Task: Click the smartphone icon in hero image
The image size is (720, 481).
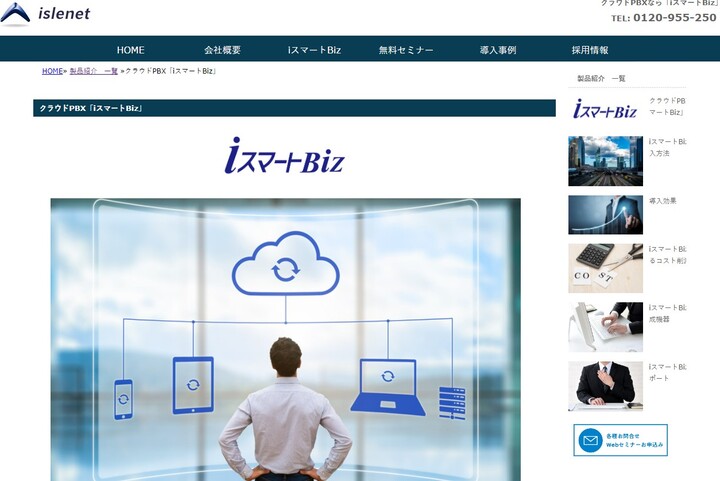Action: pyautogui.click(x=123, y=399)
